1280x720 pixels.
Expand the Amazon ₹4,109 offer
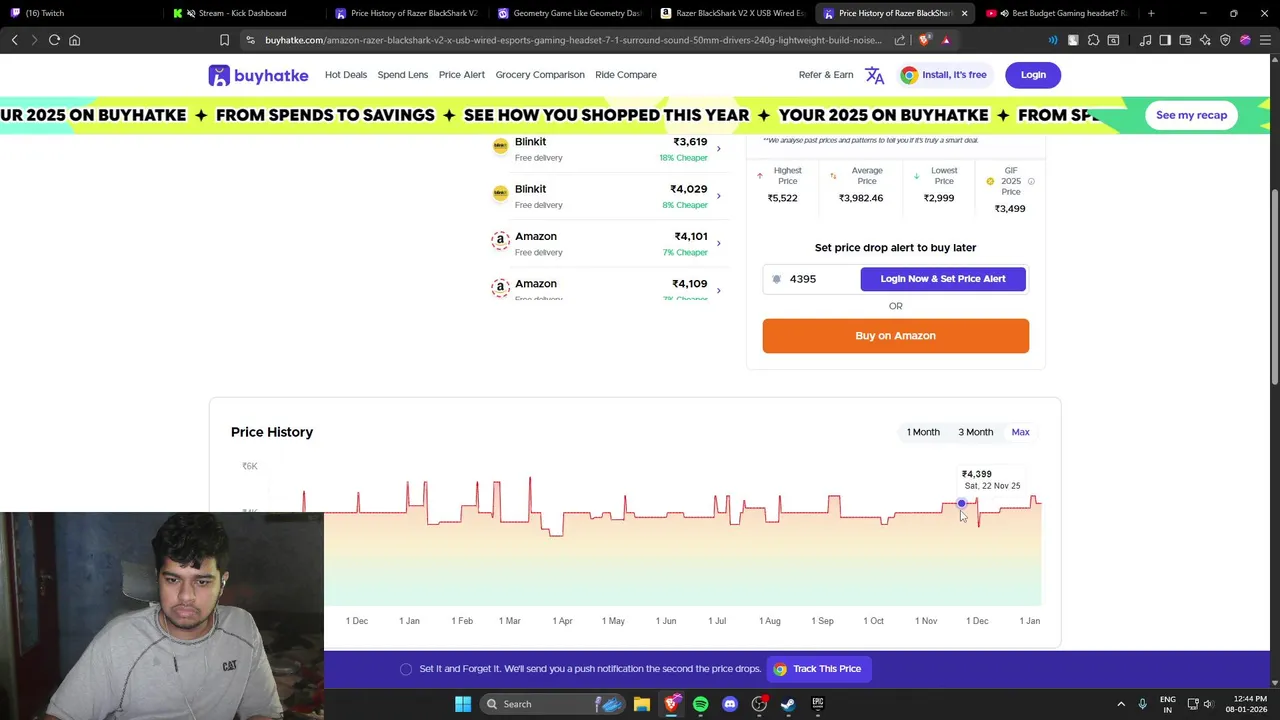[x=718, y=290]
